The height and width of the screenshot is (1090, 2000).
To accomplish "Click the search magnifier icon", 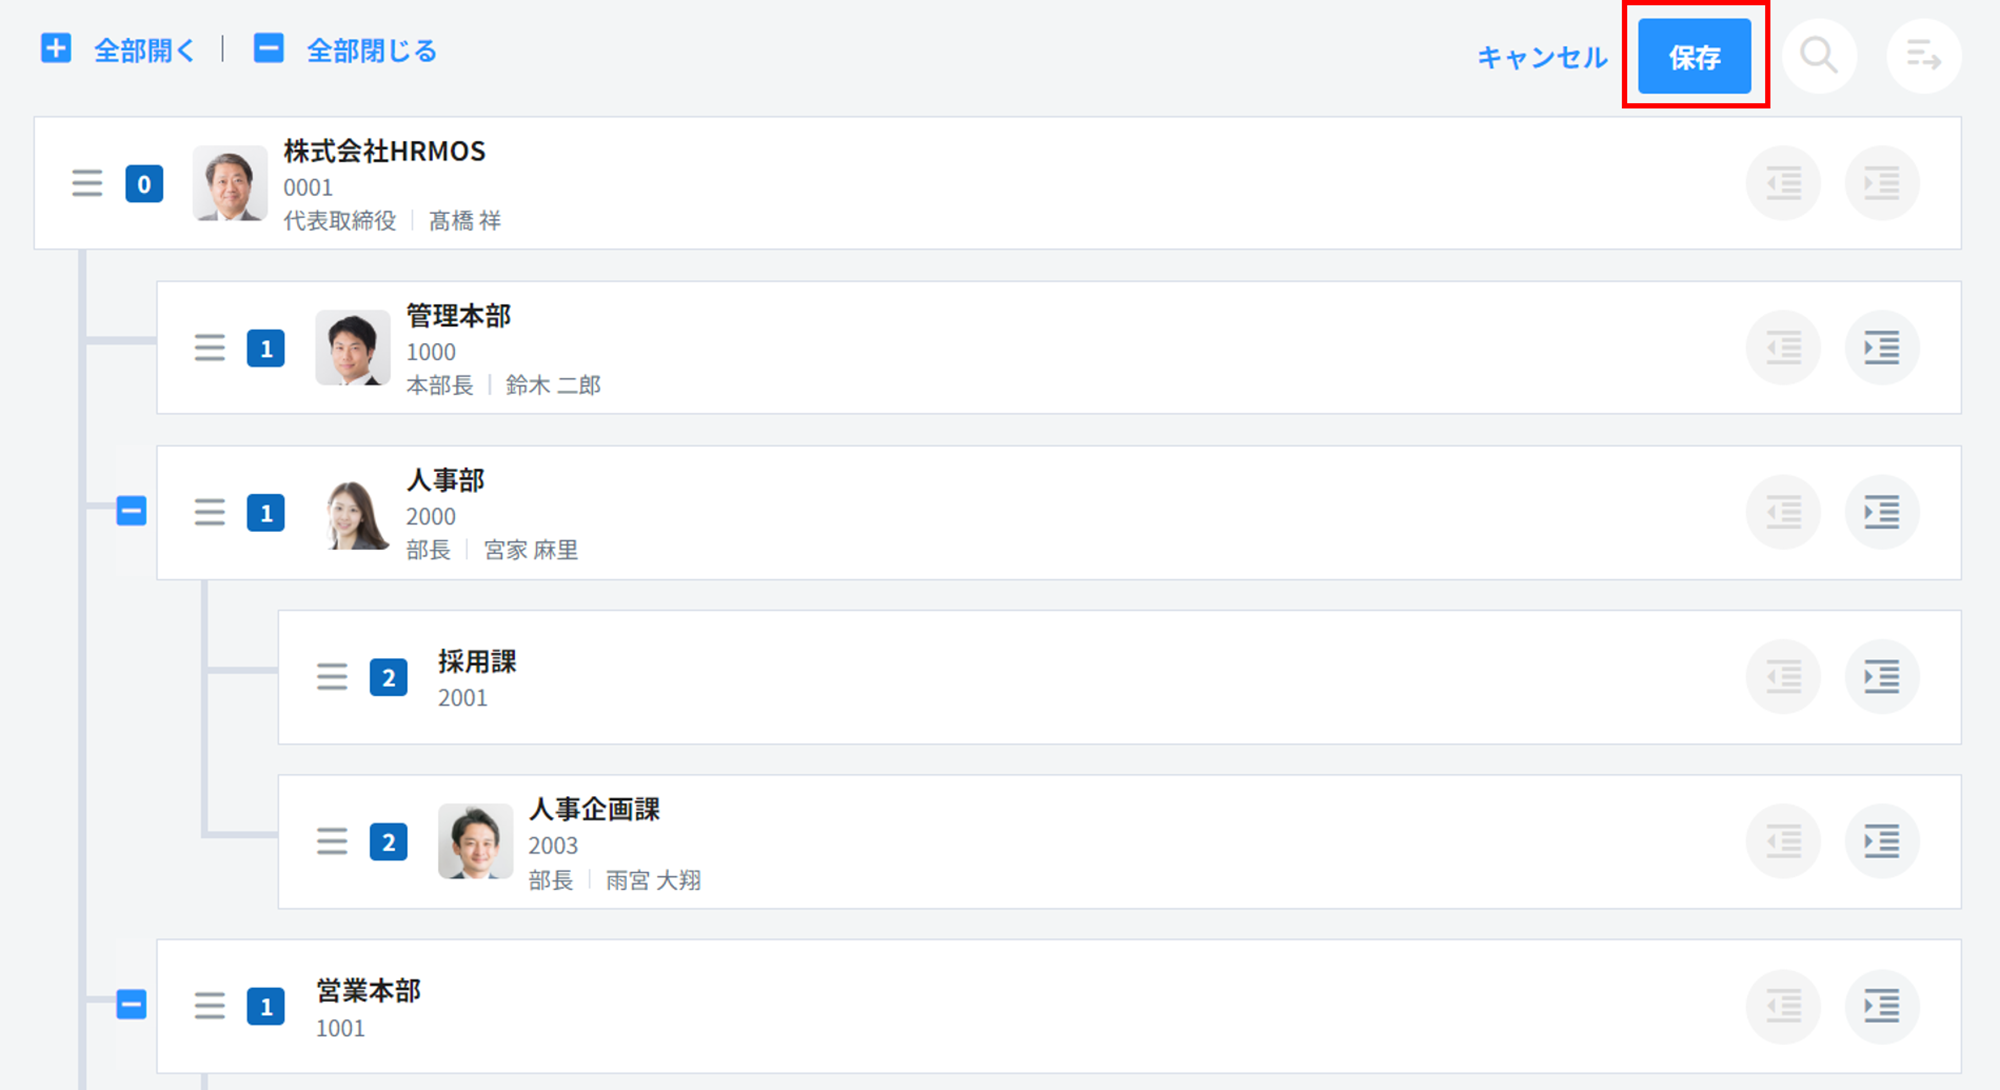I will click(1819, 56).
